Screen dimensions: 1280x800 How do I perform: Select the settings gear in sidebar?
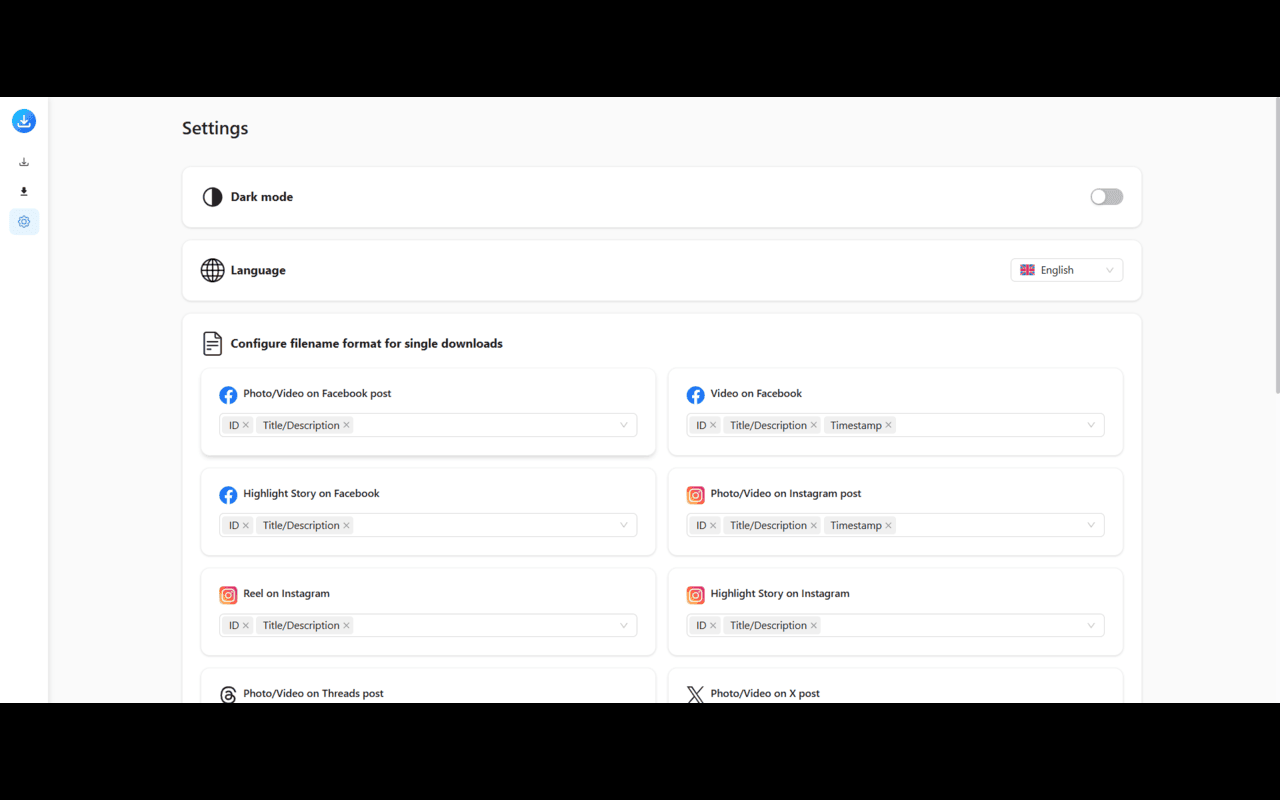24,222
